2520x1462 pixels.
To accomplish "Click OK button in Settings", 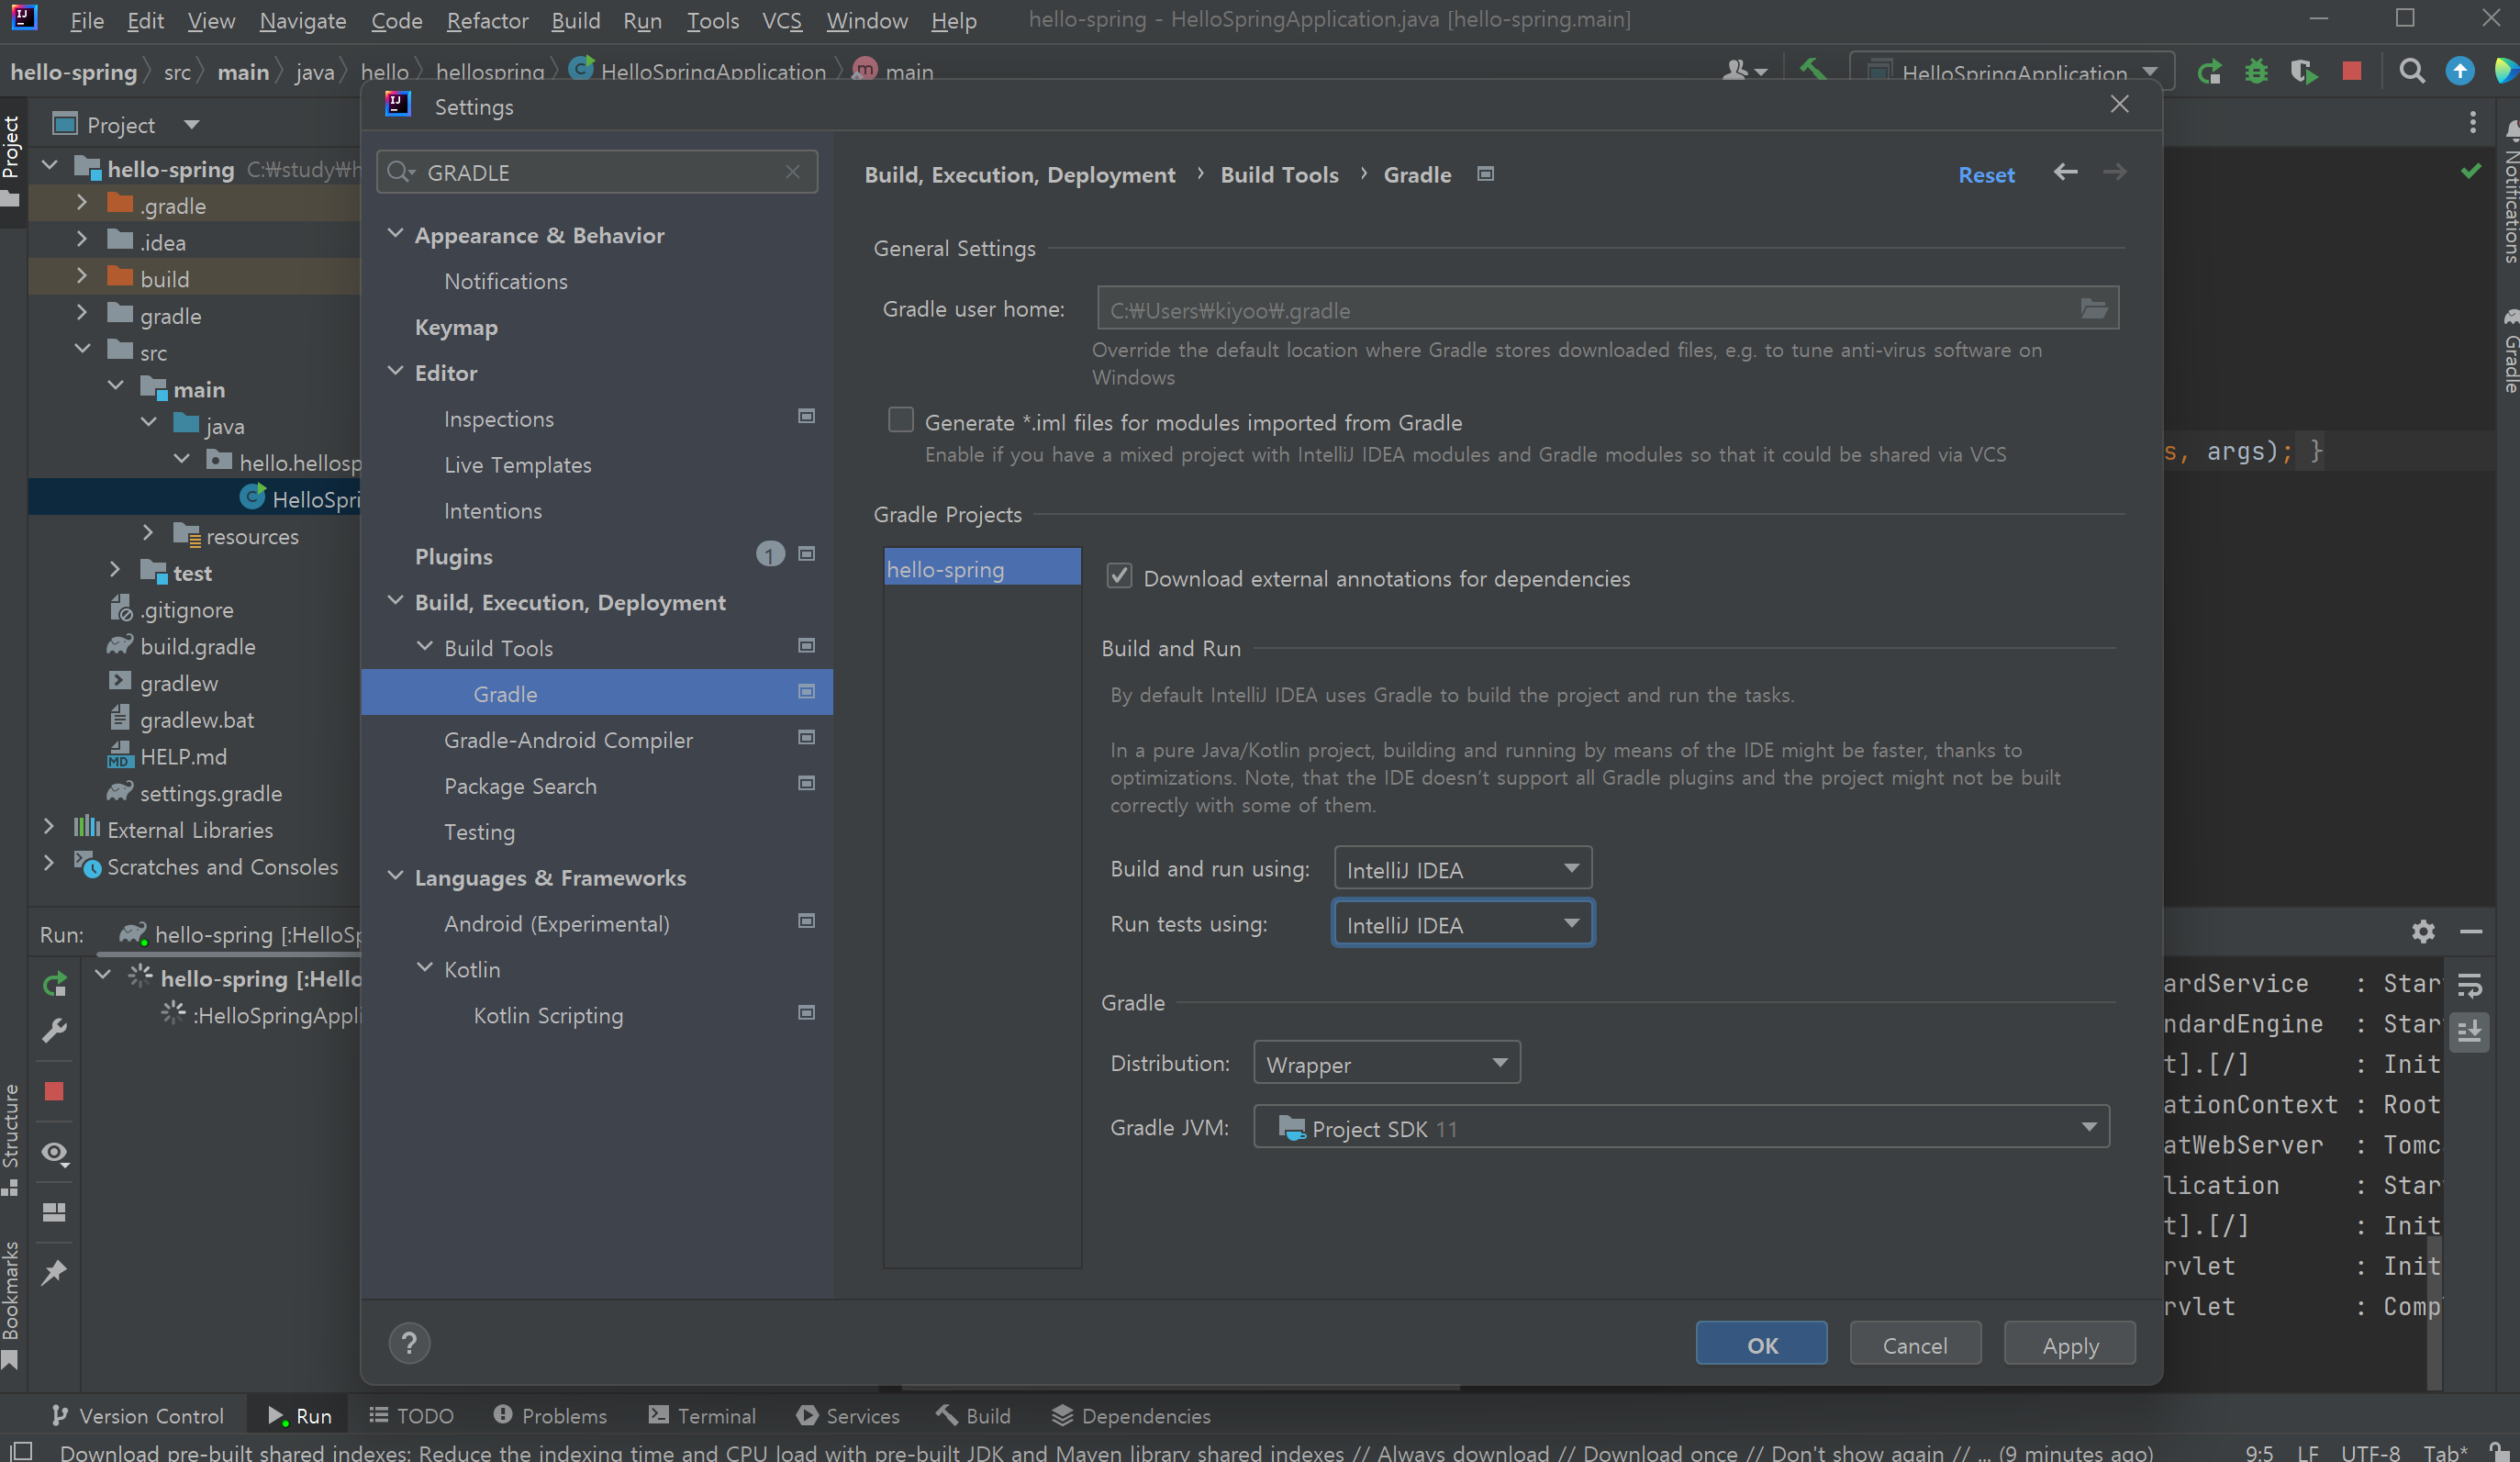I will (1761, 1344).
